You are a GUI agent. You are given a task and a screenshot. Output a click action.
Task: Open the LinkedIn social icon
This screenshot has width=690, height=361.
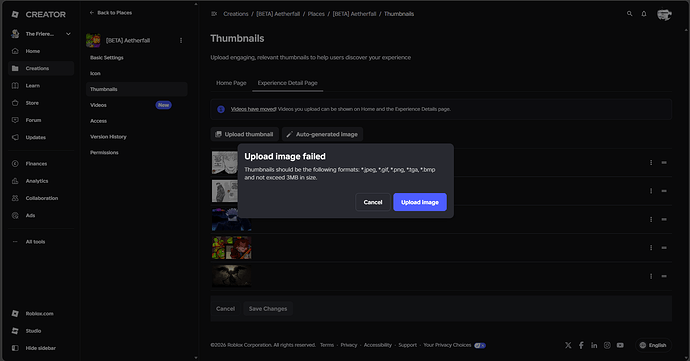[x=594, y=345]
